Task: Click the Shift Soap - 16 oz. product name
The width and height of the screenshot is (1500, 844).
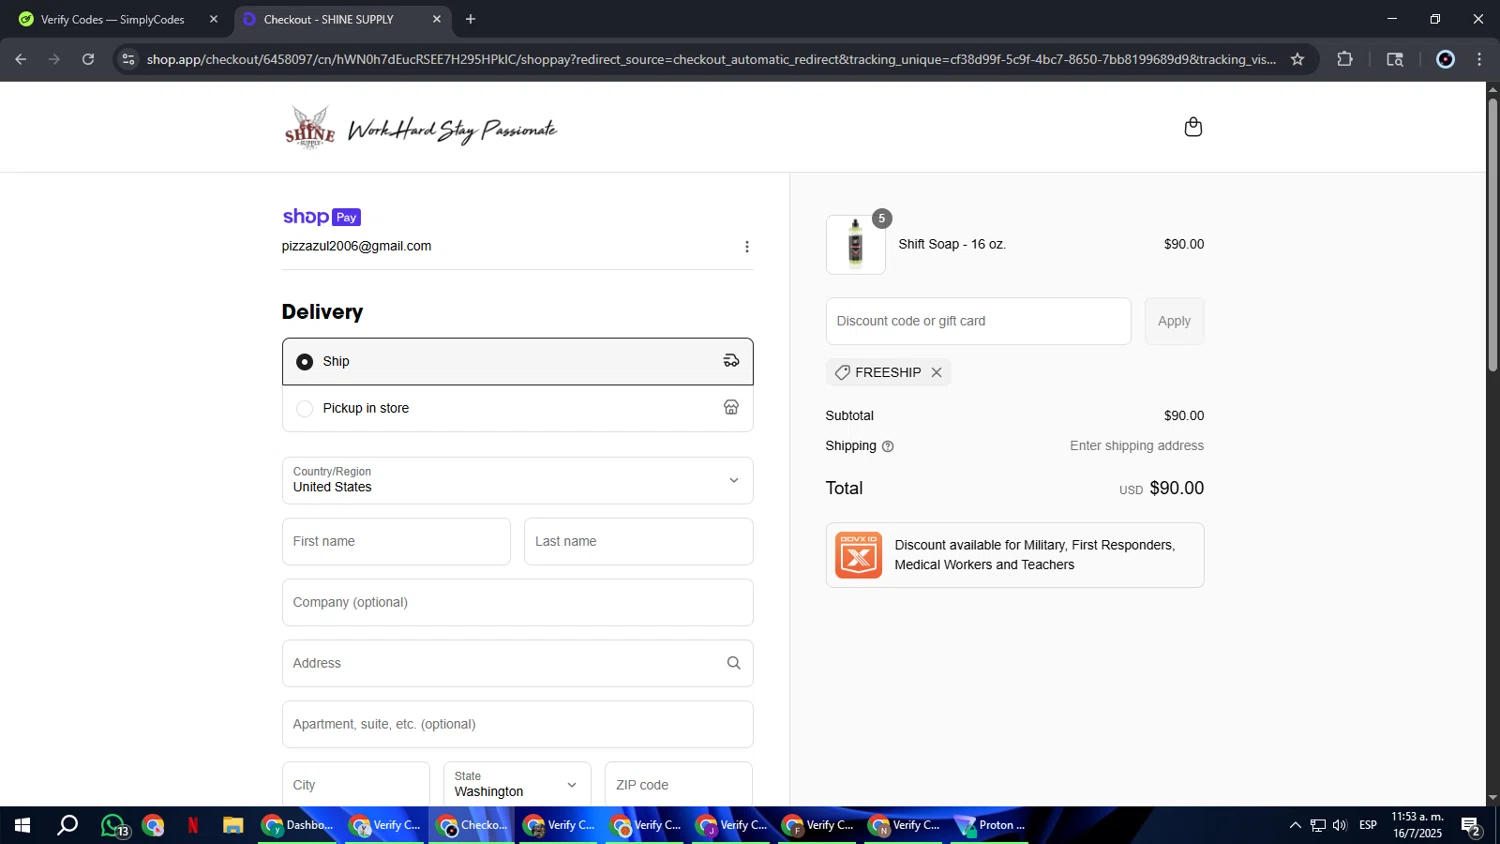Action: [952, 244]
